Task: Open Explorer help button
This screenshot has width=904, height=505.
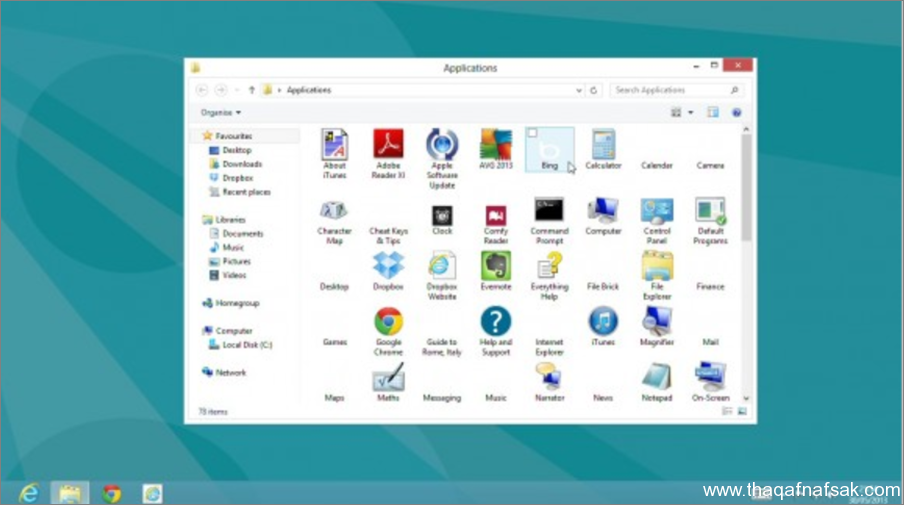Action: 736,112
